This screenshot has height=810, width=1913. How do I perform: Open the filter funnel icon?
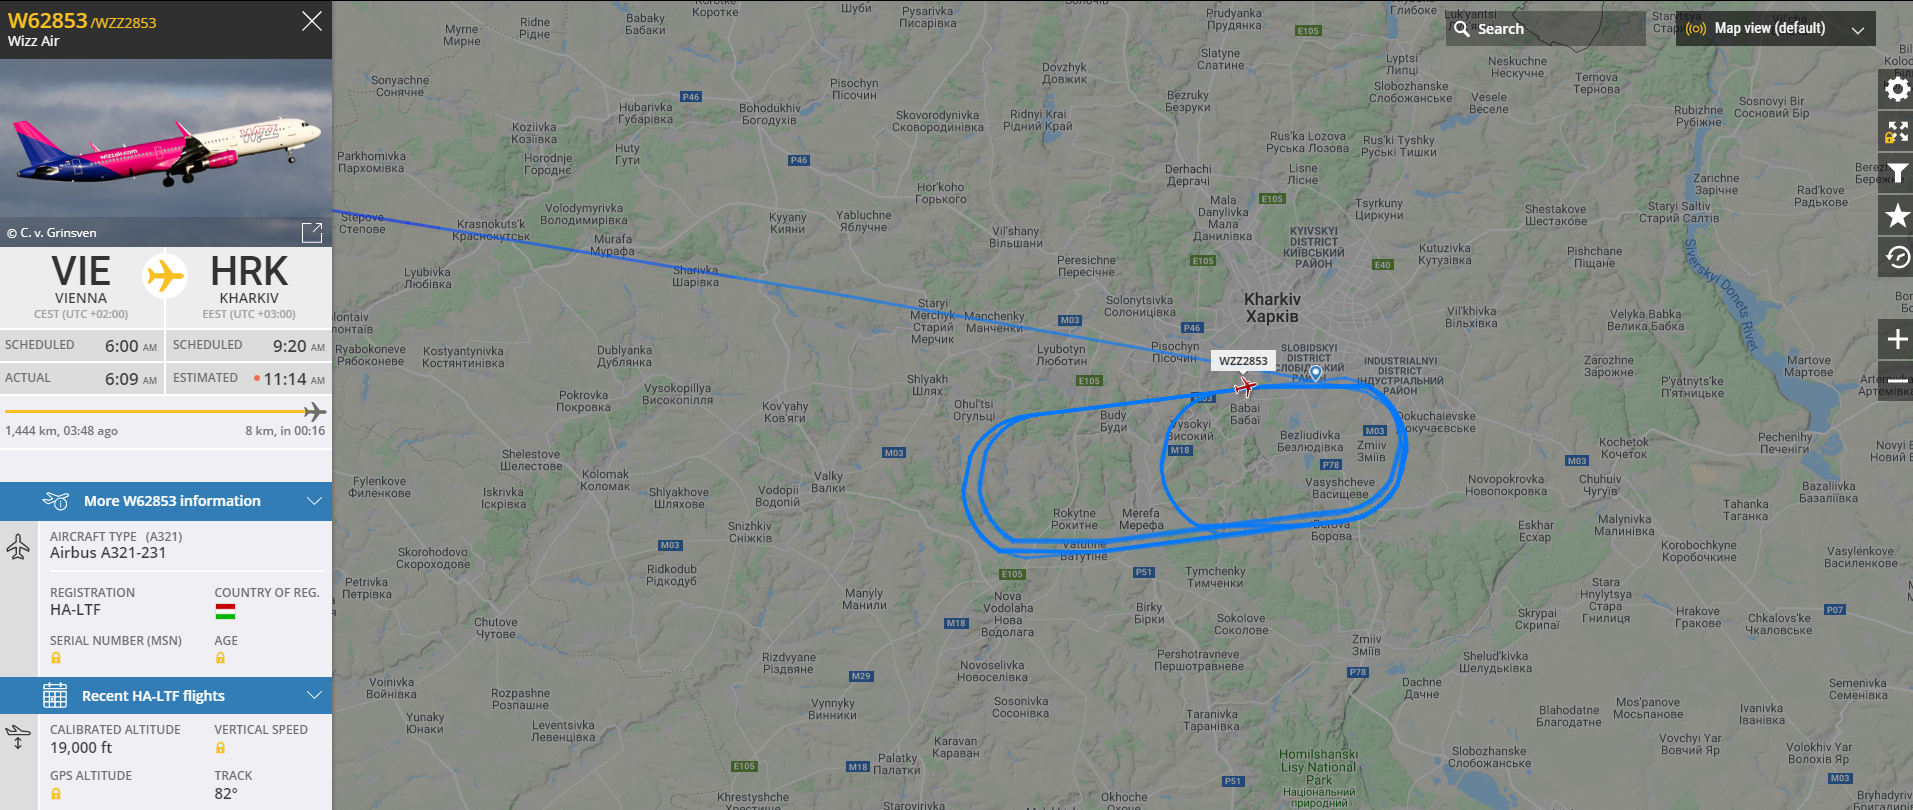pos(1896,173)
